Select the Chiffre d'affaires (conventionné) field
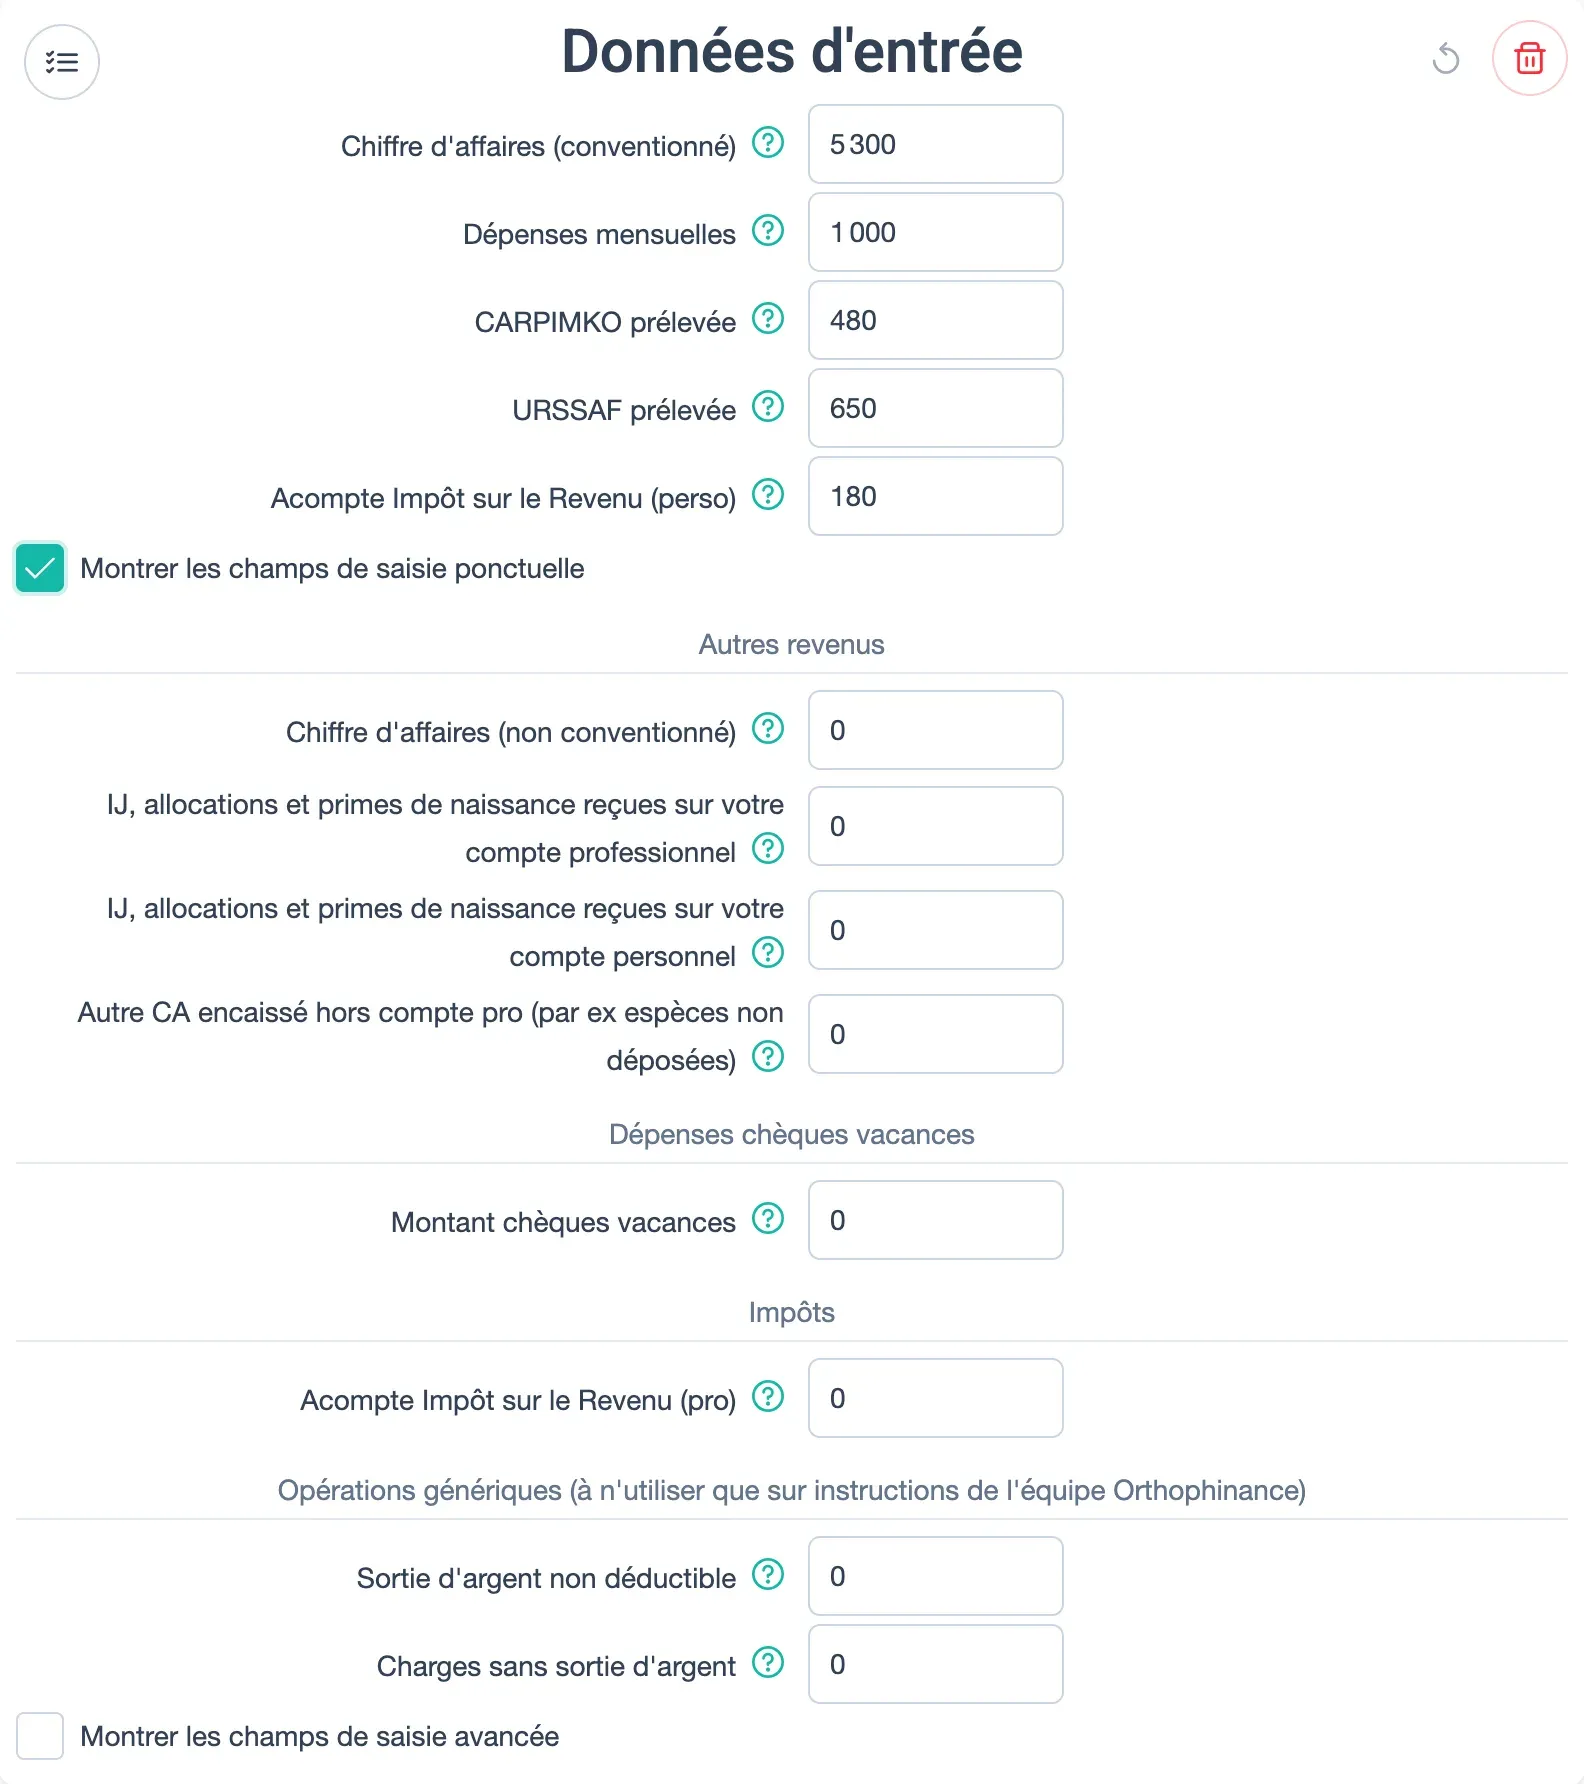Image resolution: width=1584 pixels, height=1784 pixels. tap(936, 144)
